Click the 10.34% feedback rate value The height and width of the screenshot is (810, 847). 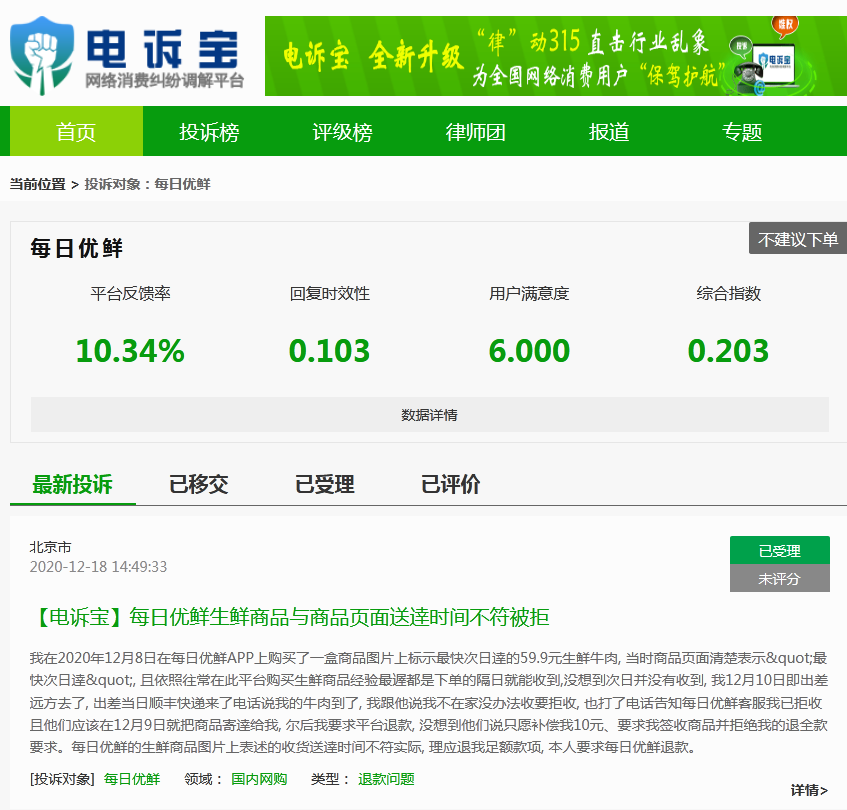[x=130, y=350]
